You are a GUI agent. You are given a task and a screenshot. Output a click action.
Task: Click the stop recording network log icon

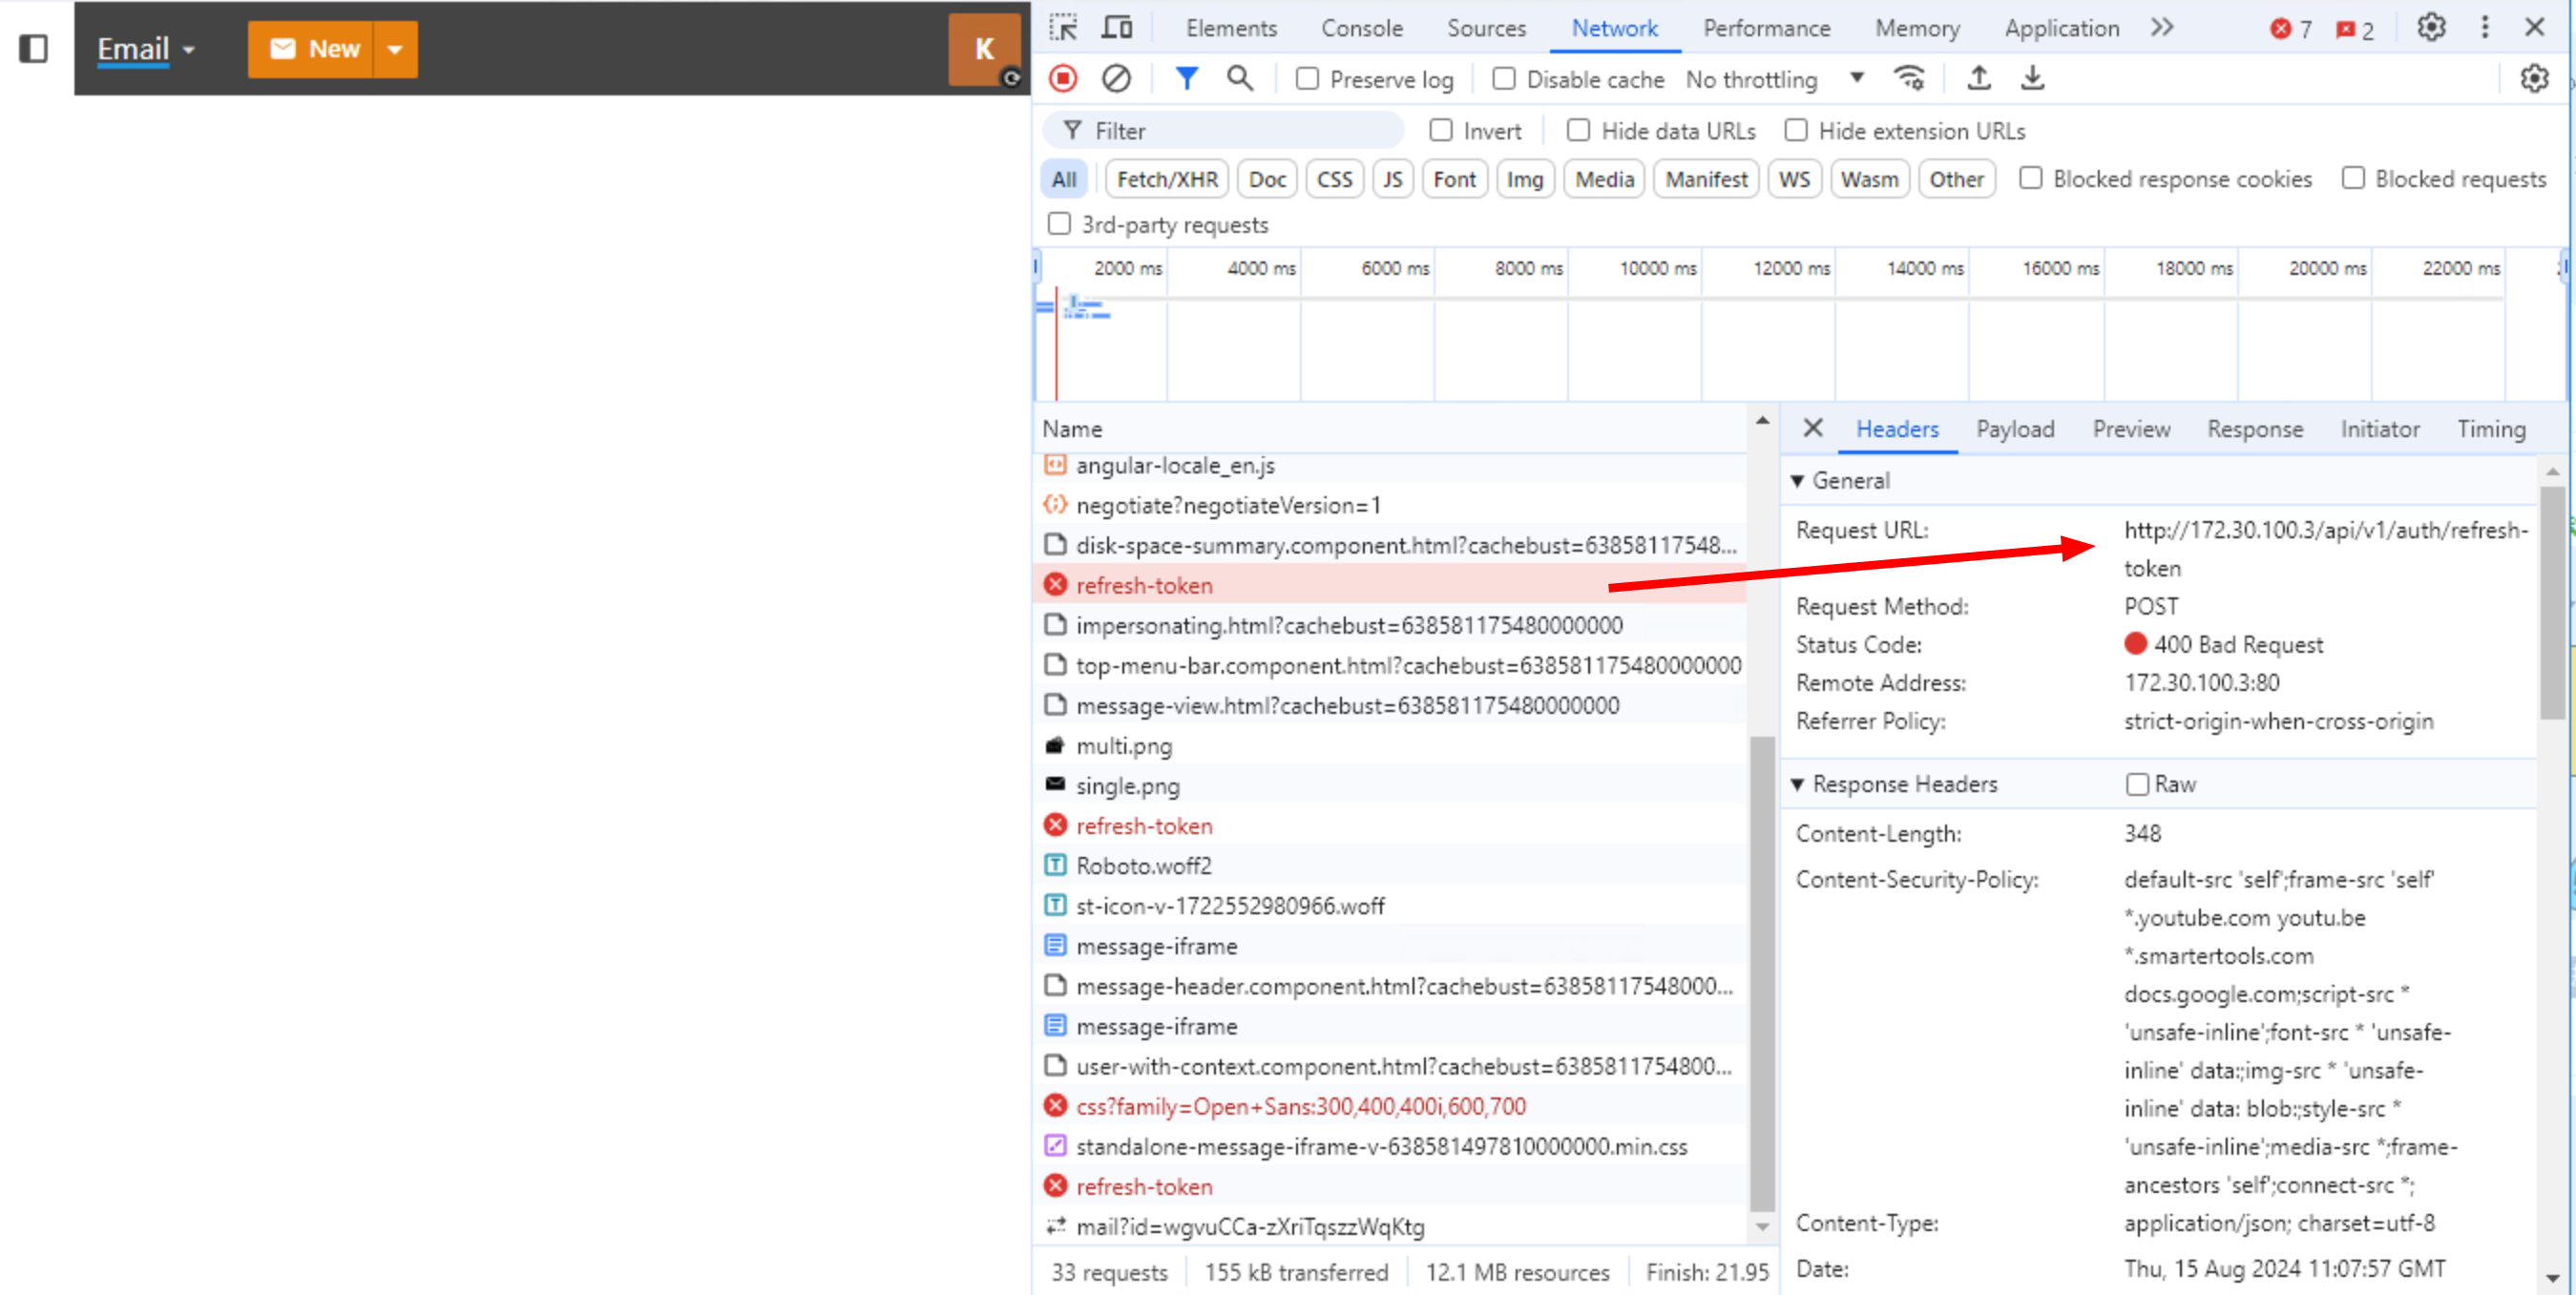point(1063,78)
